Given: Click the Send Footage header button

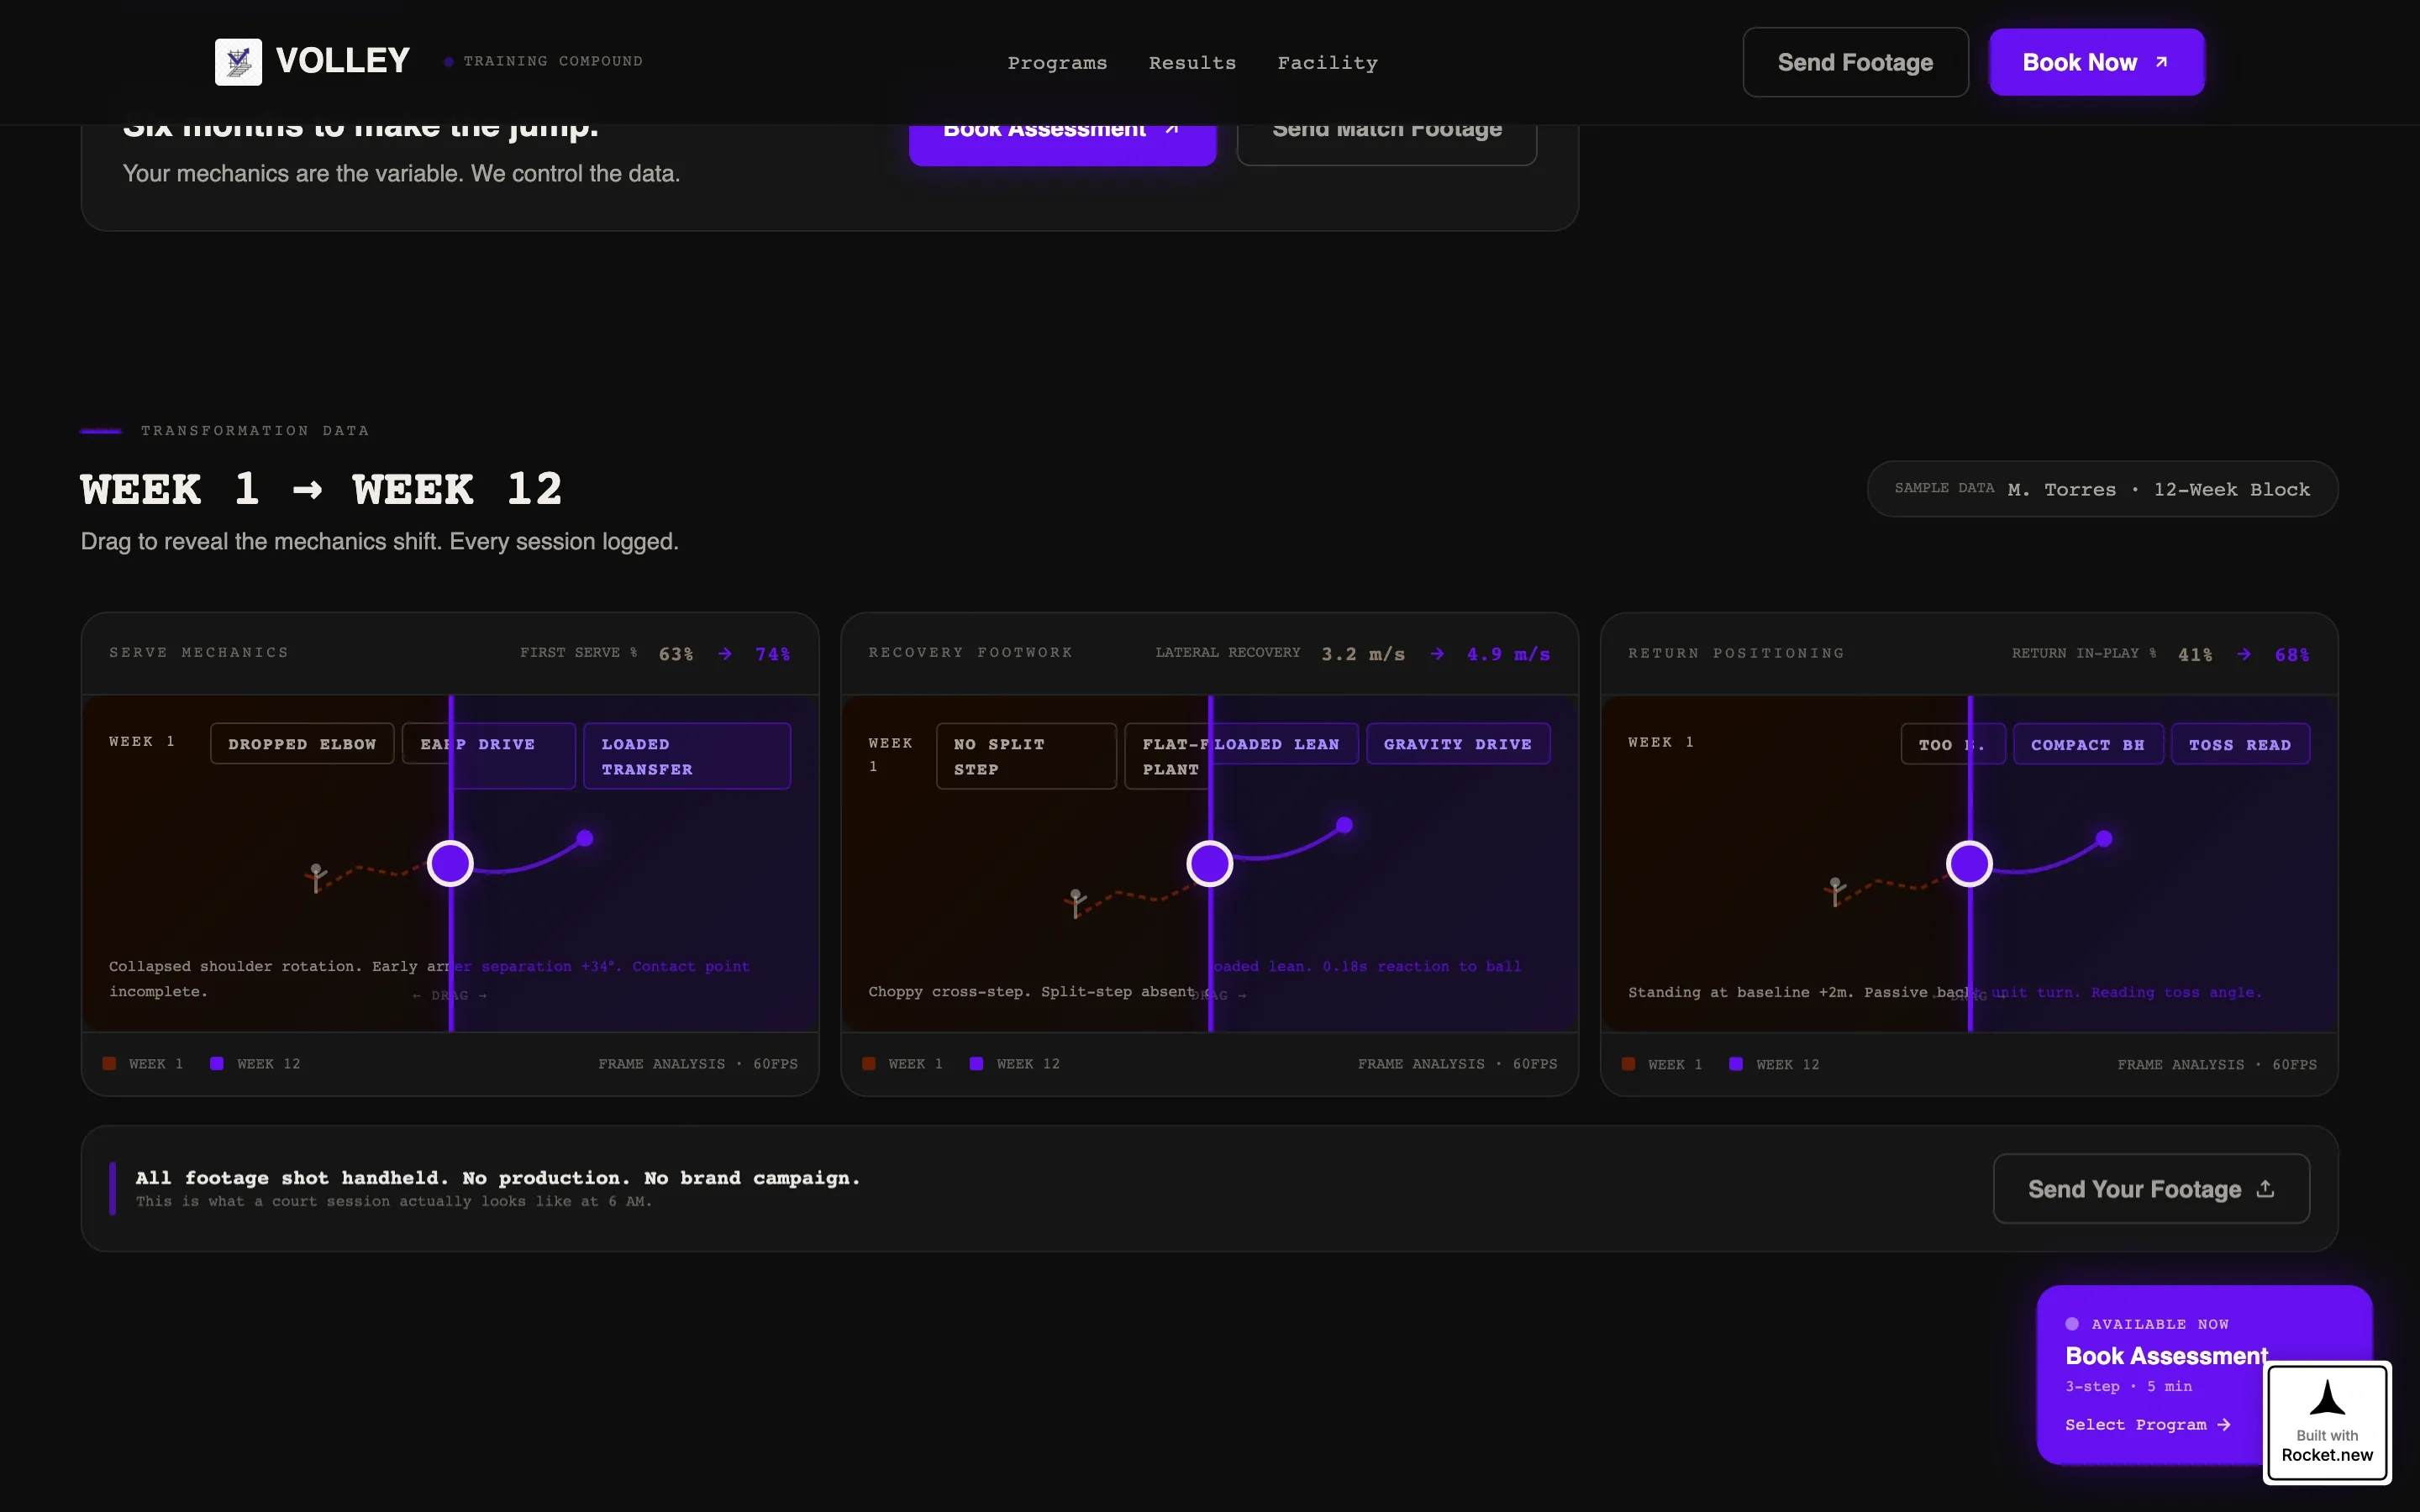Looking at the screenshot, I should [1855, 62].
